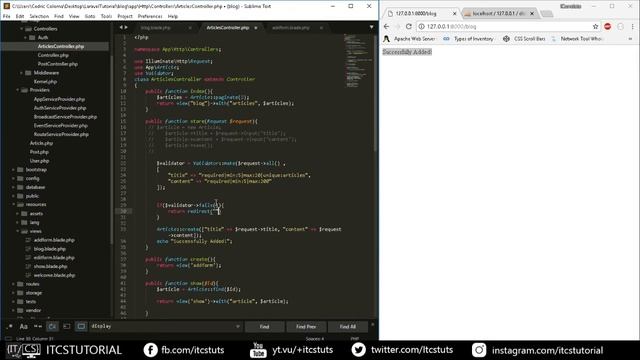Click Spaces: 4 indentation in status bar

pyautogui.click(x=315, y=339)
